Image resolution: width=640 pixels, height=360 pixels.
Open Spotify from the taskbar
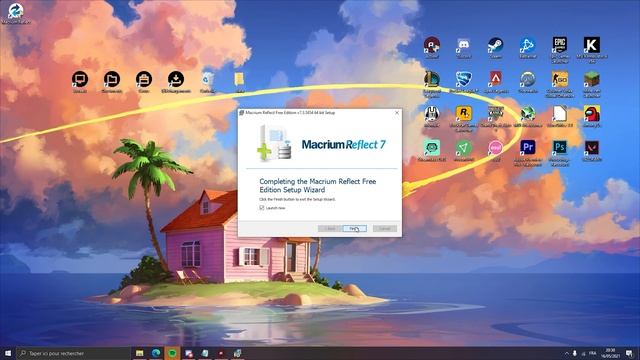click(x=172, y=353)
